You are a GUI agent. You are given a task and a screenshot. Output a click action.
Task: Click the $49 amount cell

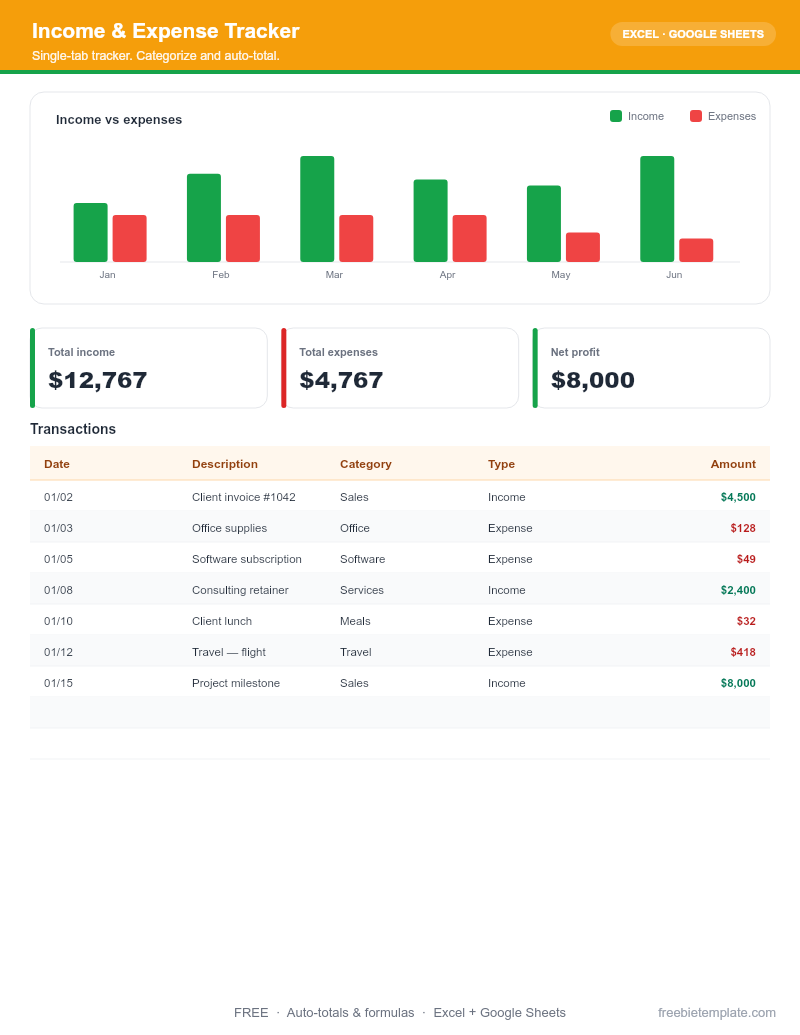(x=746, y=559)
